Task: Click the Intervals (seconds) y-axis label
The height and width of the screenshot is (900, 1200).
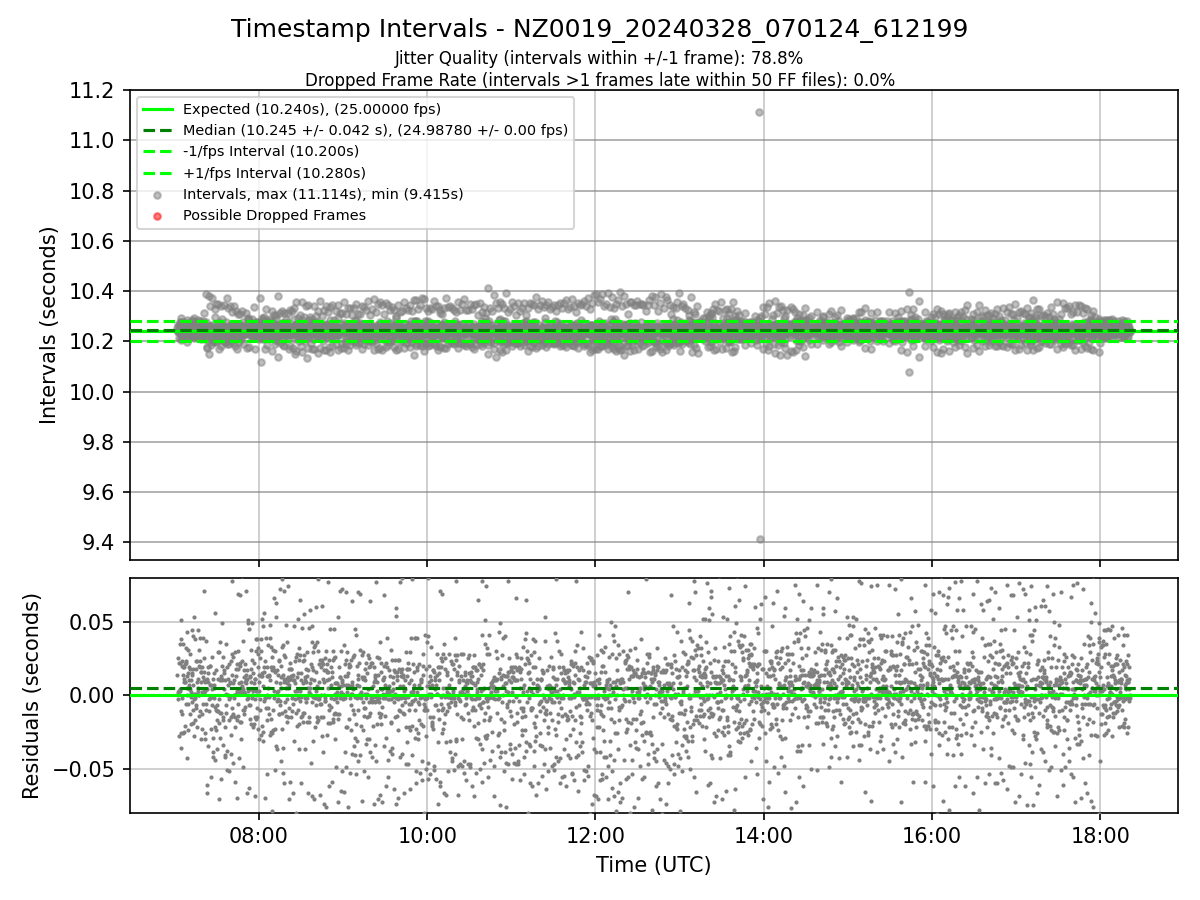Action: [x=49, y=325]
